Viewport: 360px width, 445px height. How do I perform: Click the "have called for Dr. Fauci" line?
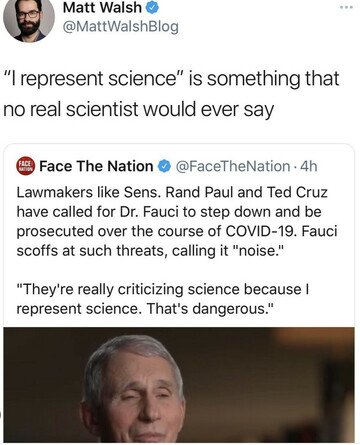click(x=169, y=212)
